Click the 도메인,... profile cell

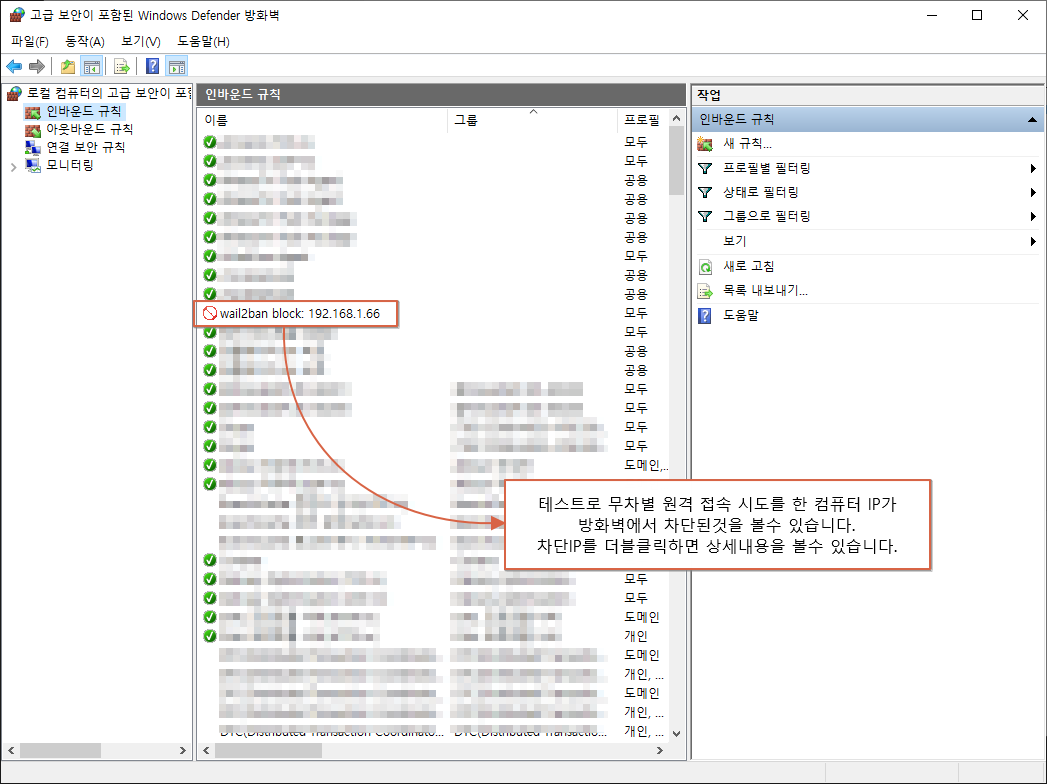click(x=646, y=465)
